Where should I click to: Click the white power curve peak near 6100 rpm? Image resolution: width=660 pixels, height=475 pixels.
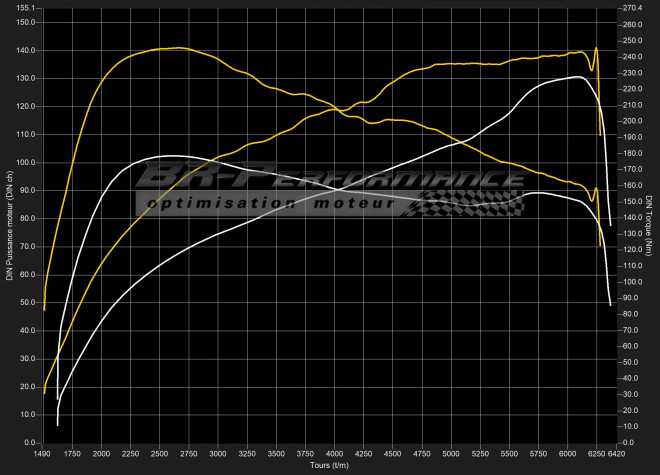577,76
